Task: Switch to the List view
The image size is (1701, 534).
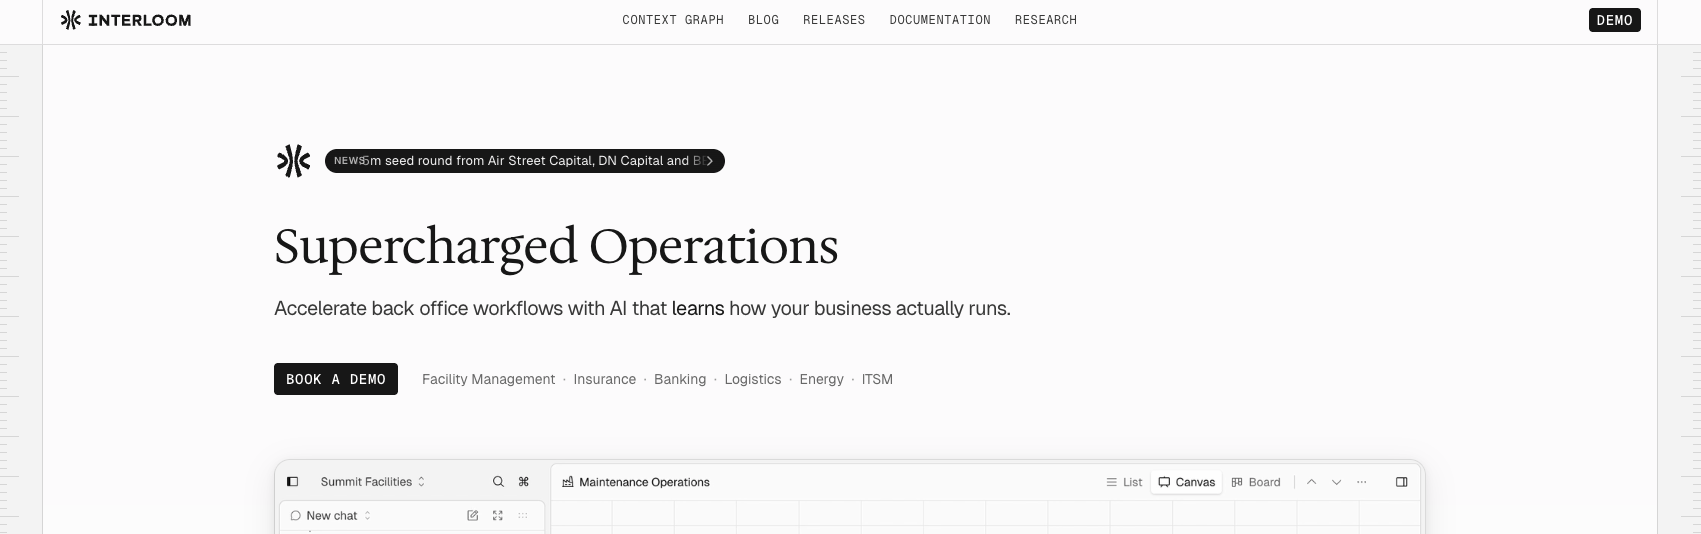Action: [x=1124, y=482]
